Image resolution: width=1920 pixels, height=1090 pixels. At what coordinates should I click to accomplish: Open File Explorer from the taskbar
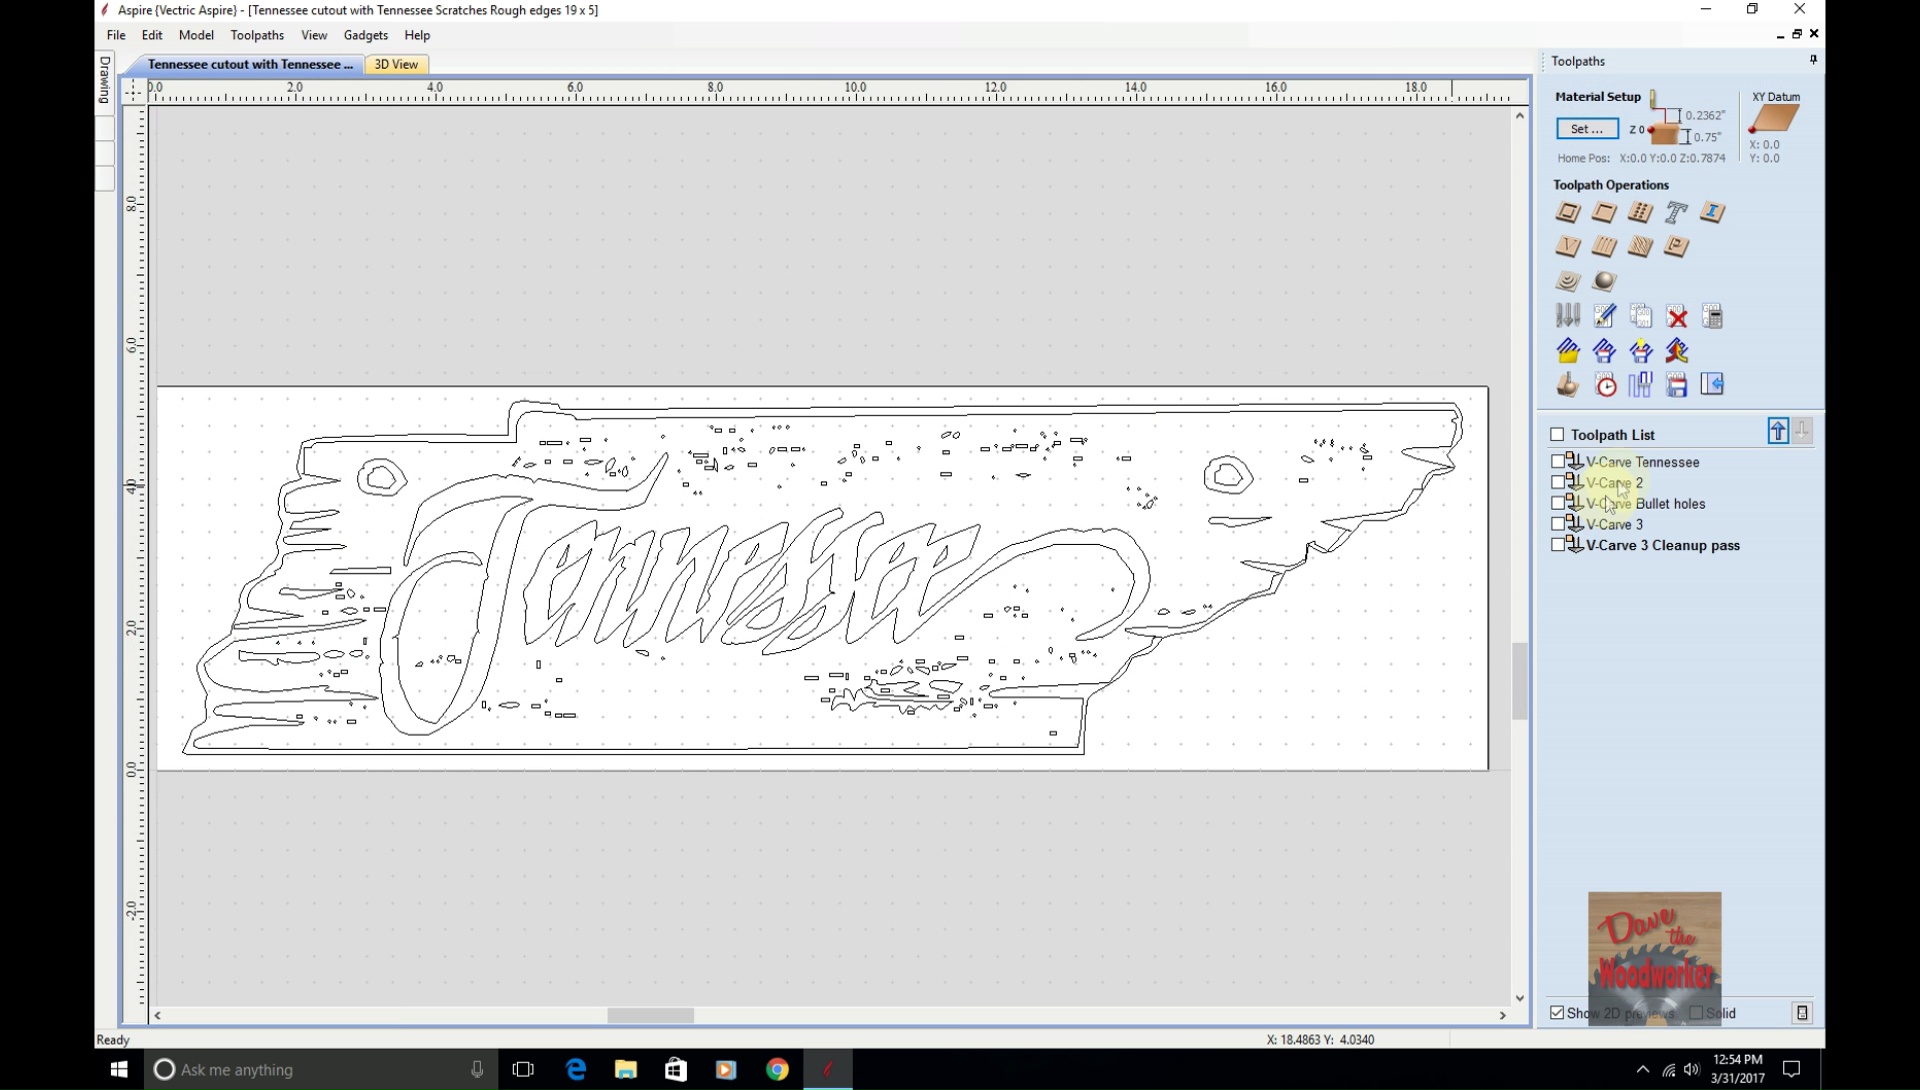click(x=626, y=1069)
